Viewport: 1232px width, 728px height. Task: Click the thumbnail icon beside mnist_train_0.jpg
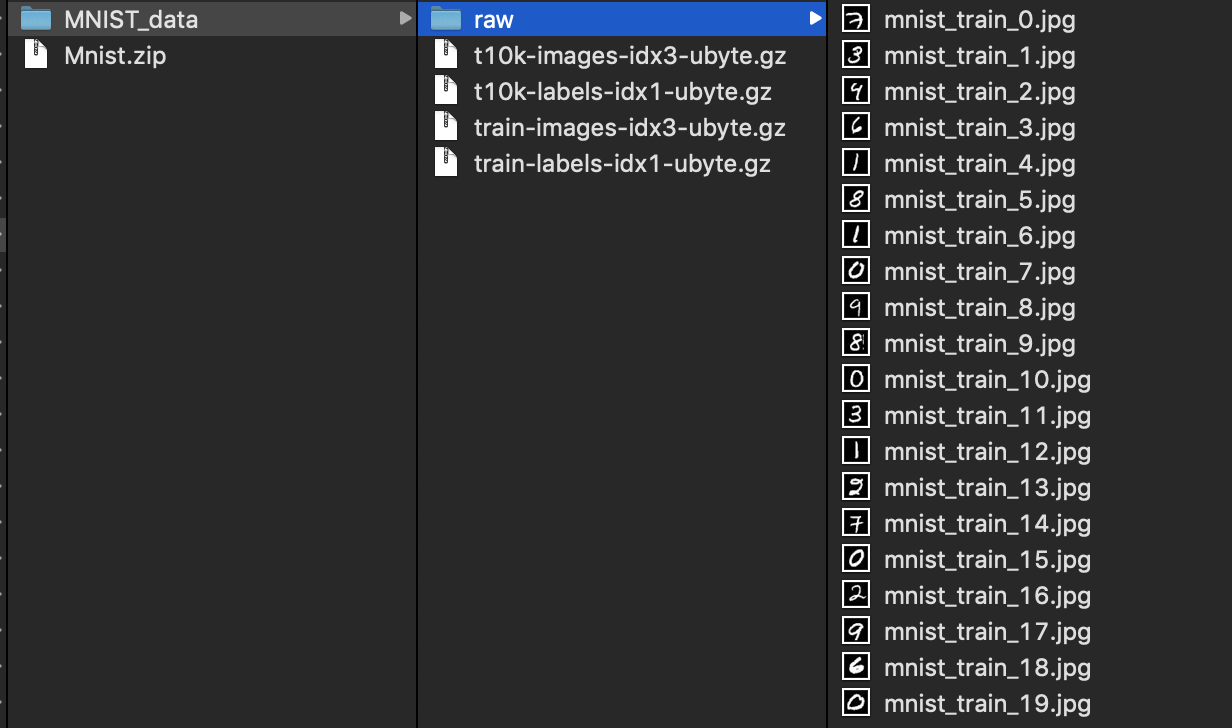(x=855, y=18)
